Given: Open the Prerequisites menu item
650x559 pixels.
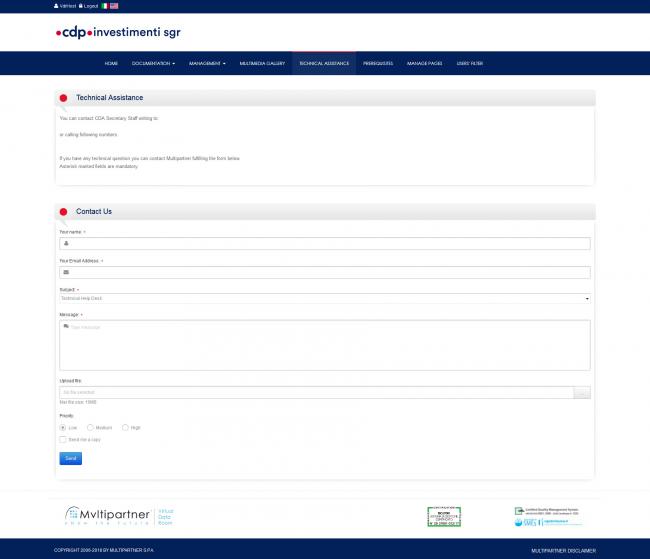Looking at the screenshot, I should (378, 63).
